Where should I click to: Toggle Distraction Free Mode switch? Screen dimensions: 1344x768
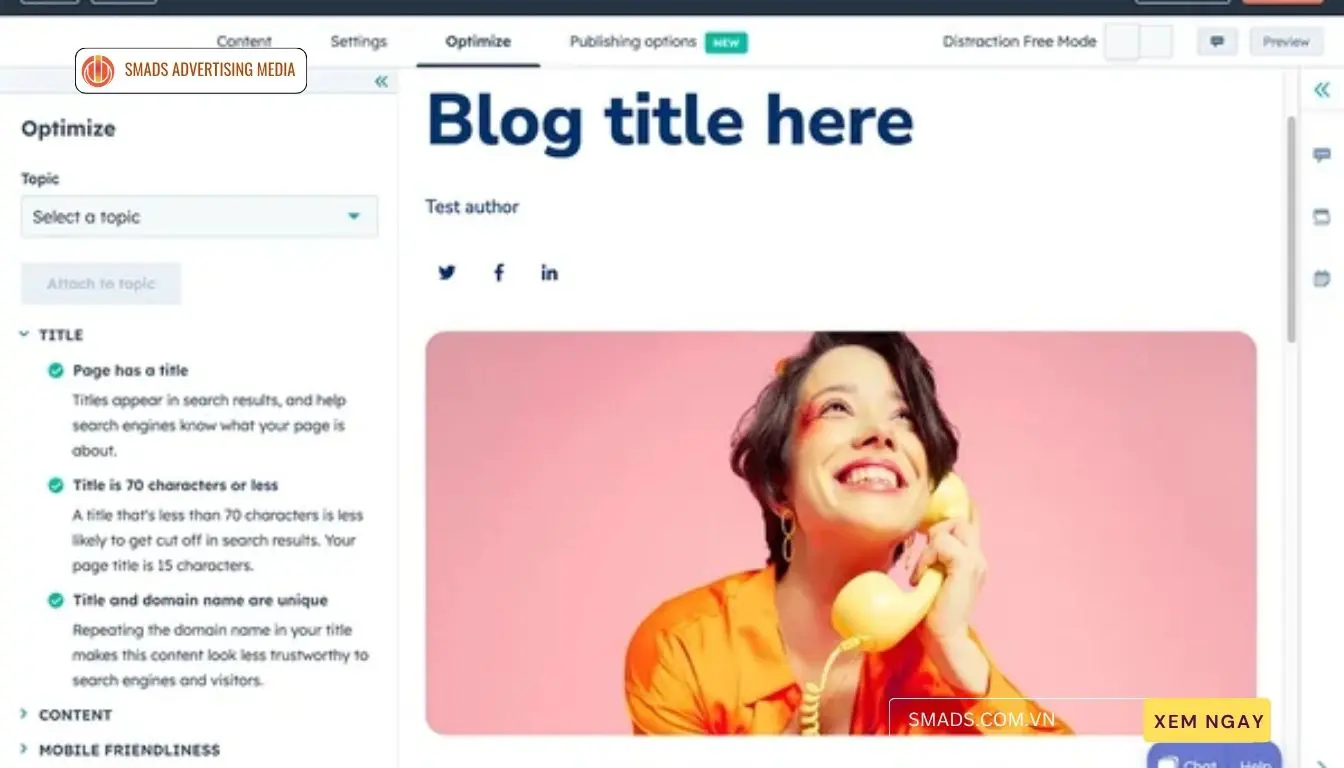click(1139, 42)
